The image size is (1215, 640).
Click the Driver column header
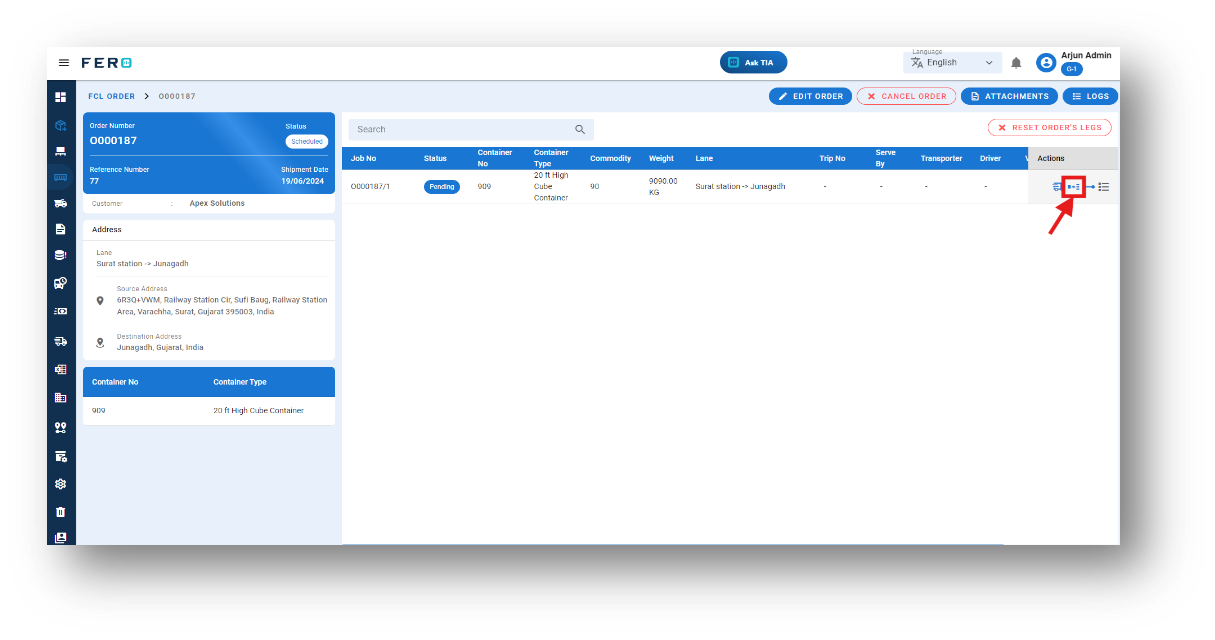[990, 158]
